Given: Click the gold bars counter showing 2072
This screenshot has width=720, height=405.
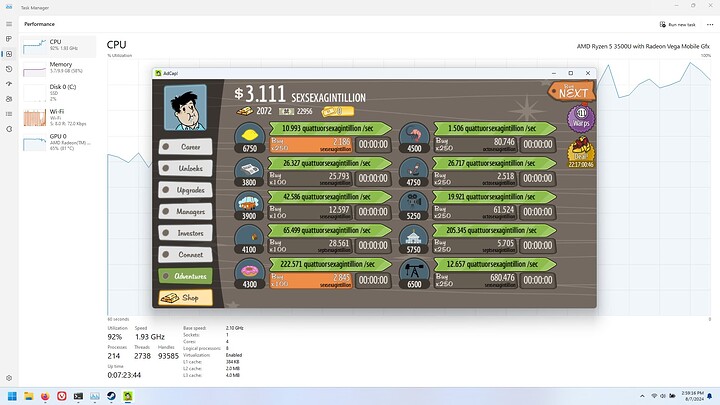Looking at the screenshot, I should coord(254,111).
